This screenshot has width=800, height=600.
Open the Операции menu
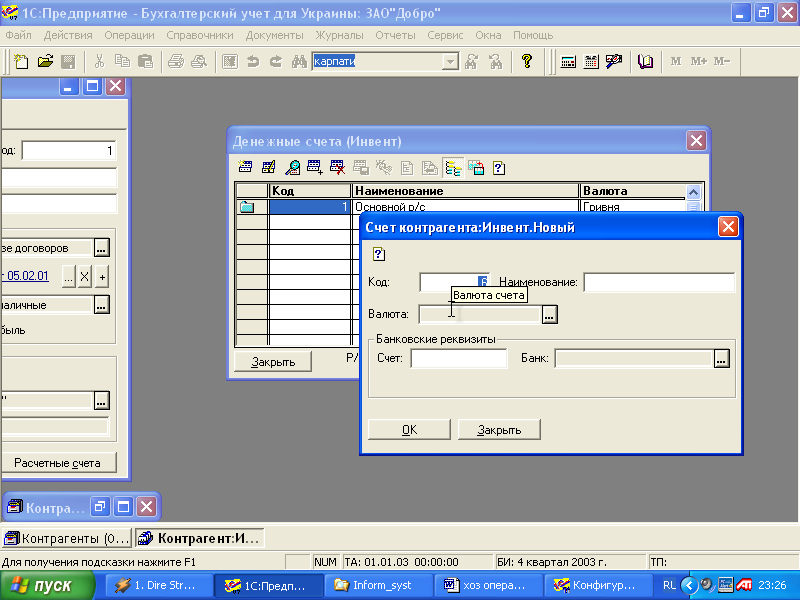129,35
